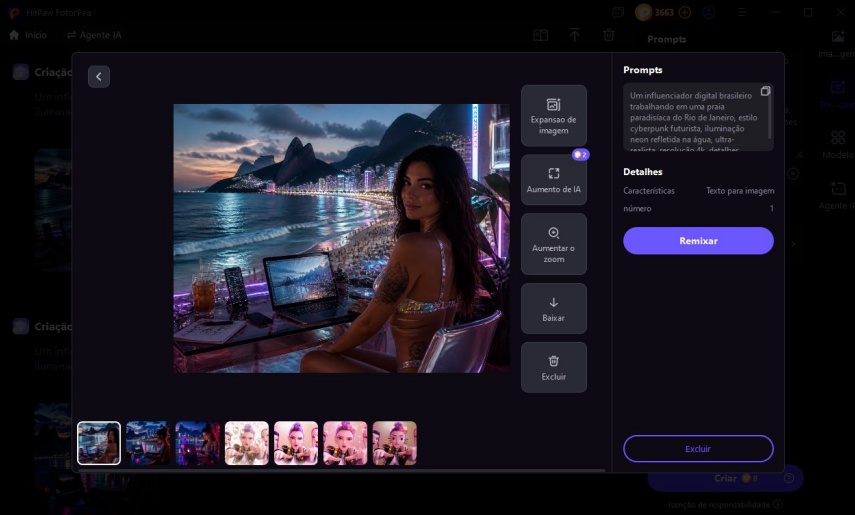Open the Agente IA tab
The height and width of the screenshot is (515, 855).
94,35
